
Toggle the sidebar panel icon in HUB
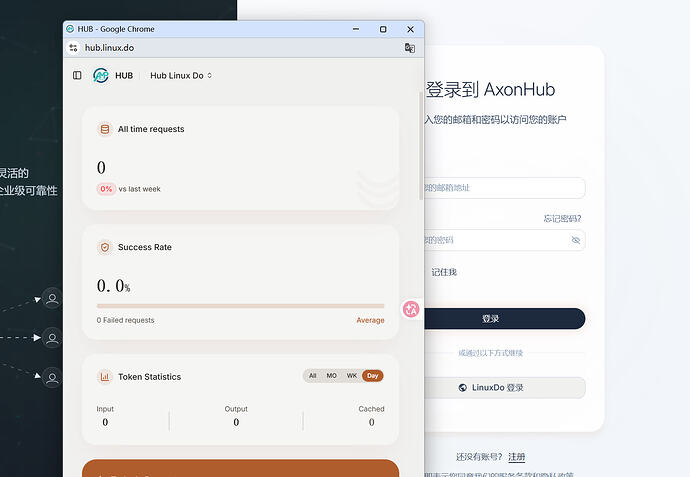(77, 75)
